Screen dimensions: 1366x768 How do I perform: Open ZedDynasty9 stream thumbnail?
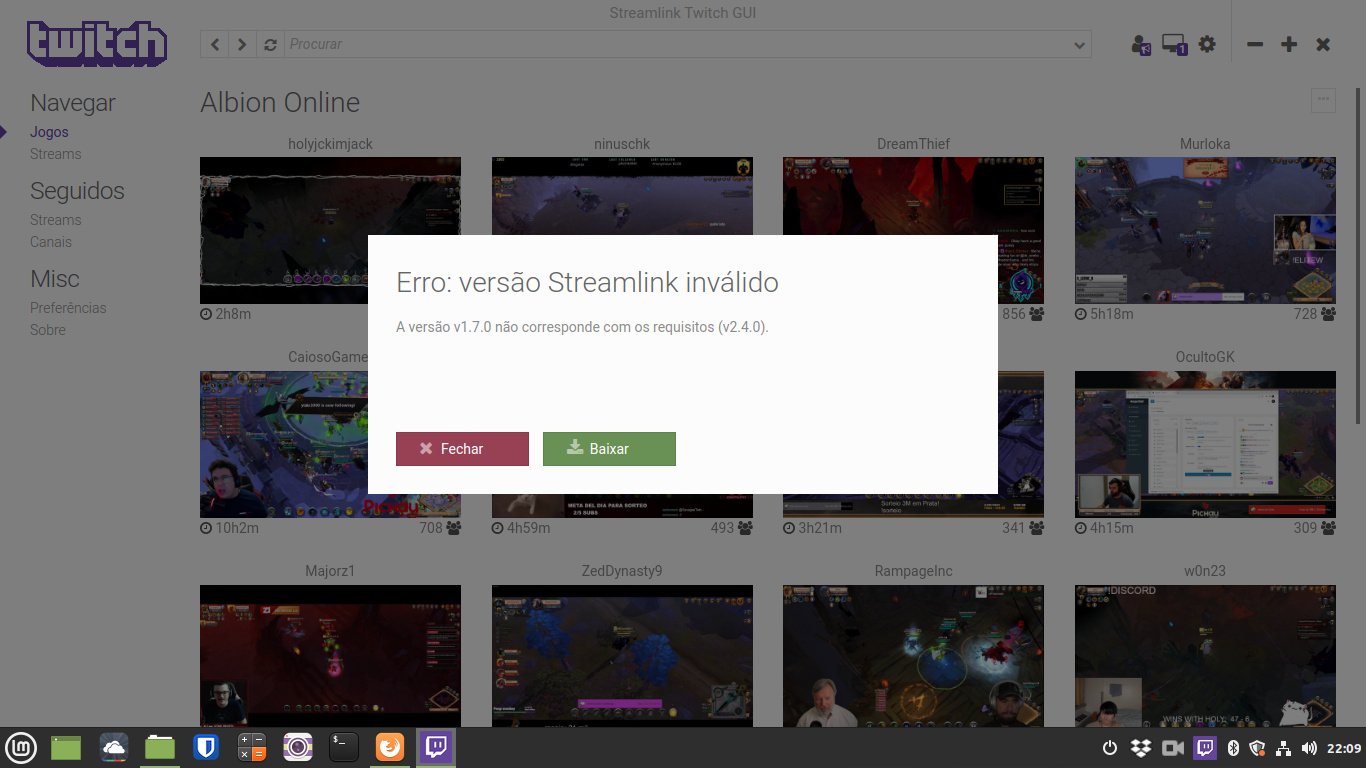click(621, 655)
